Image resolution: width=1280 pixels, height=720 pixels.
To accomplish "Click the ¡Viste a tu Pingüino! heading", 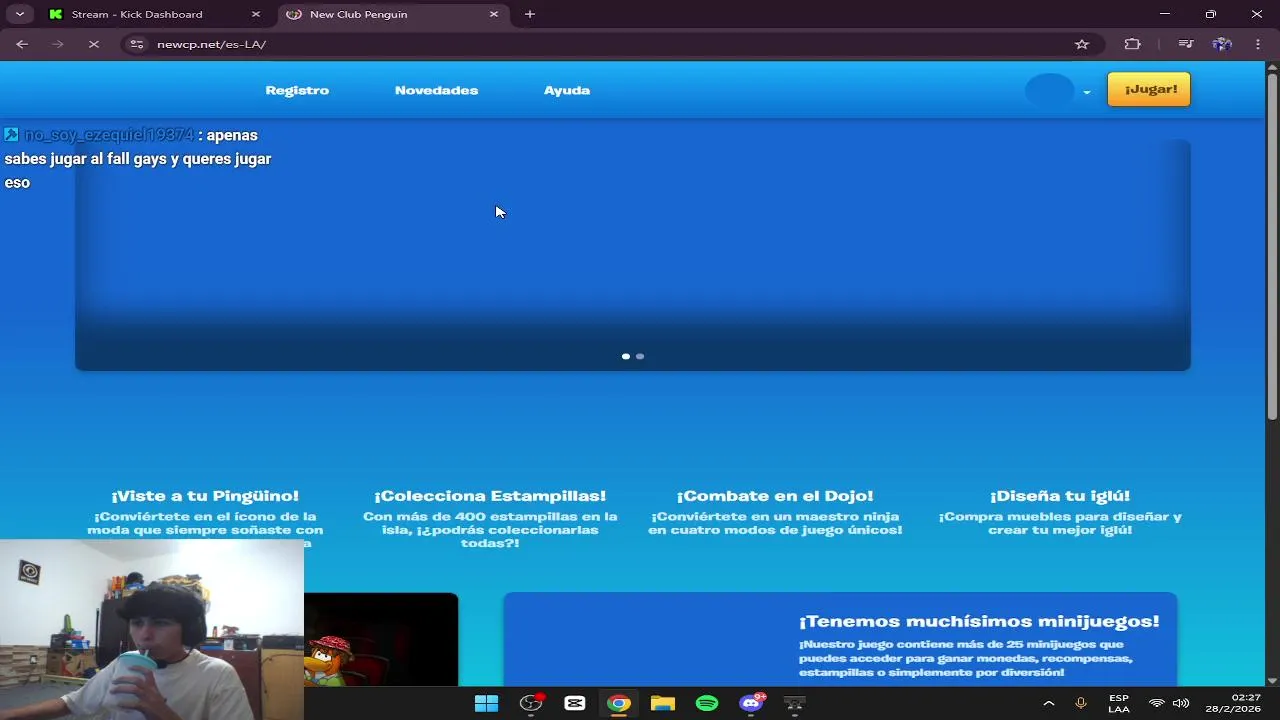I will point(205,496).
